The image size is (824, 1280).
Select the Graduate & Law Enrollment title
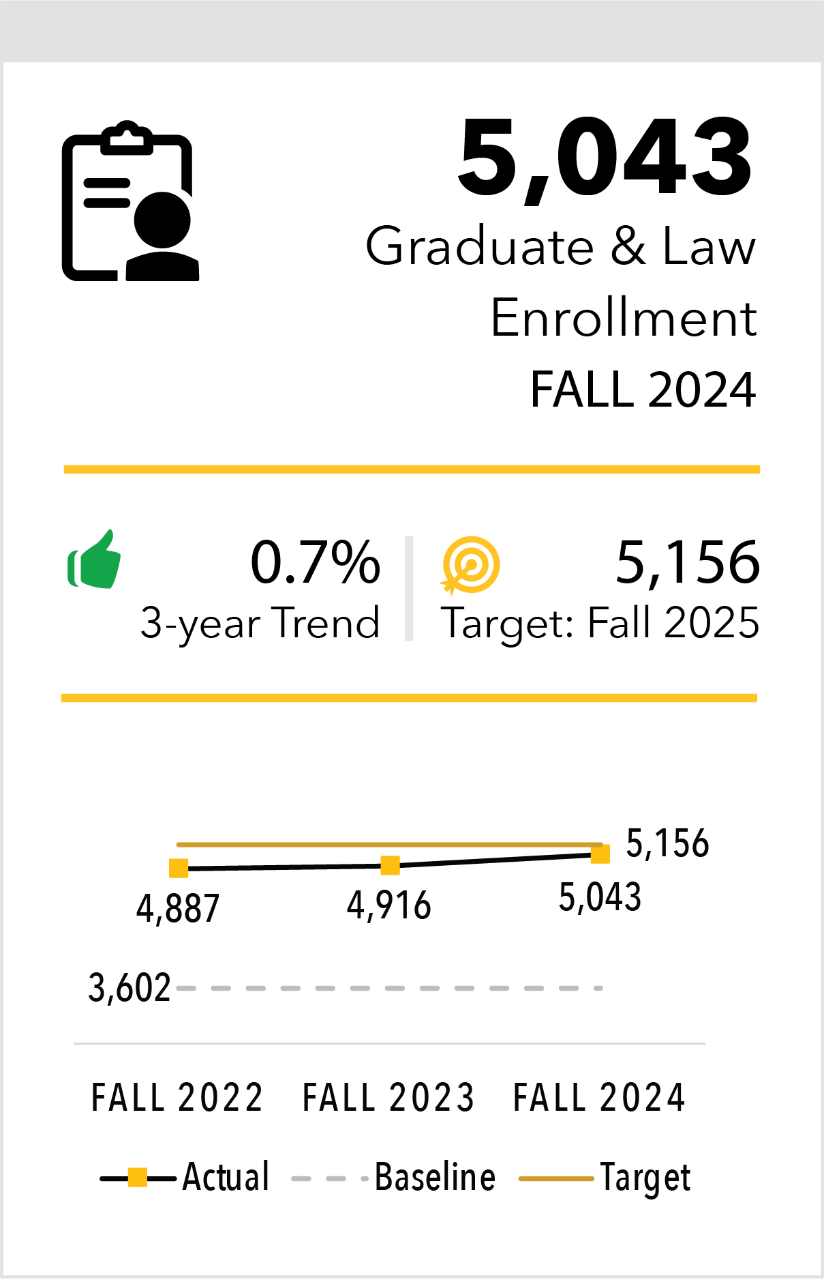(x=561, y=282)
